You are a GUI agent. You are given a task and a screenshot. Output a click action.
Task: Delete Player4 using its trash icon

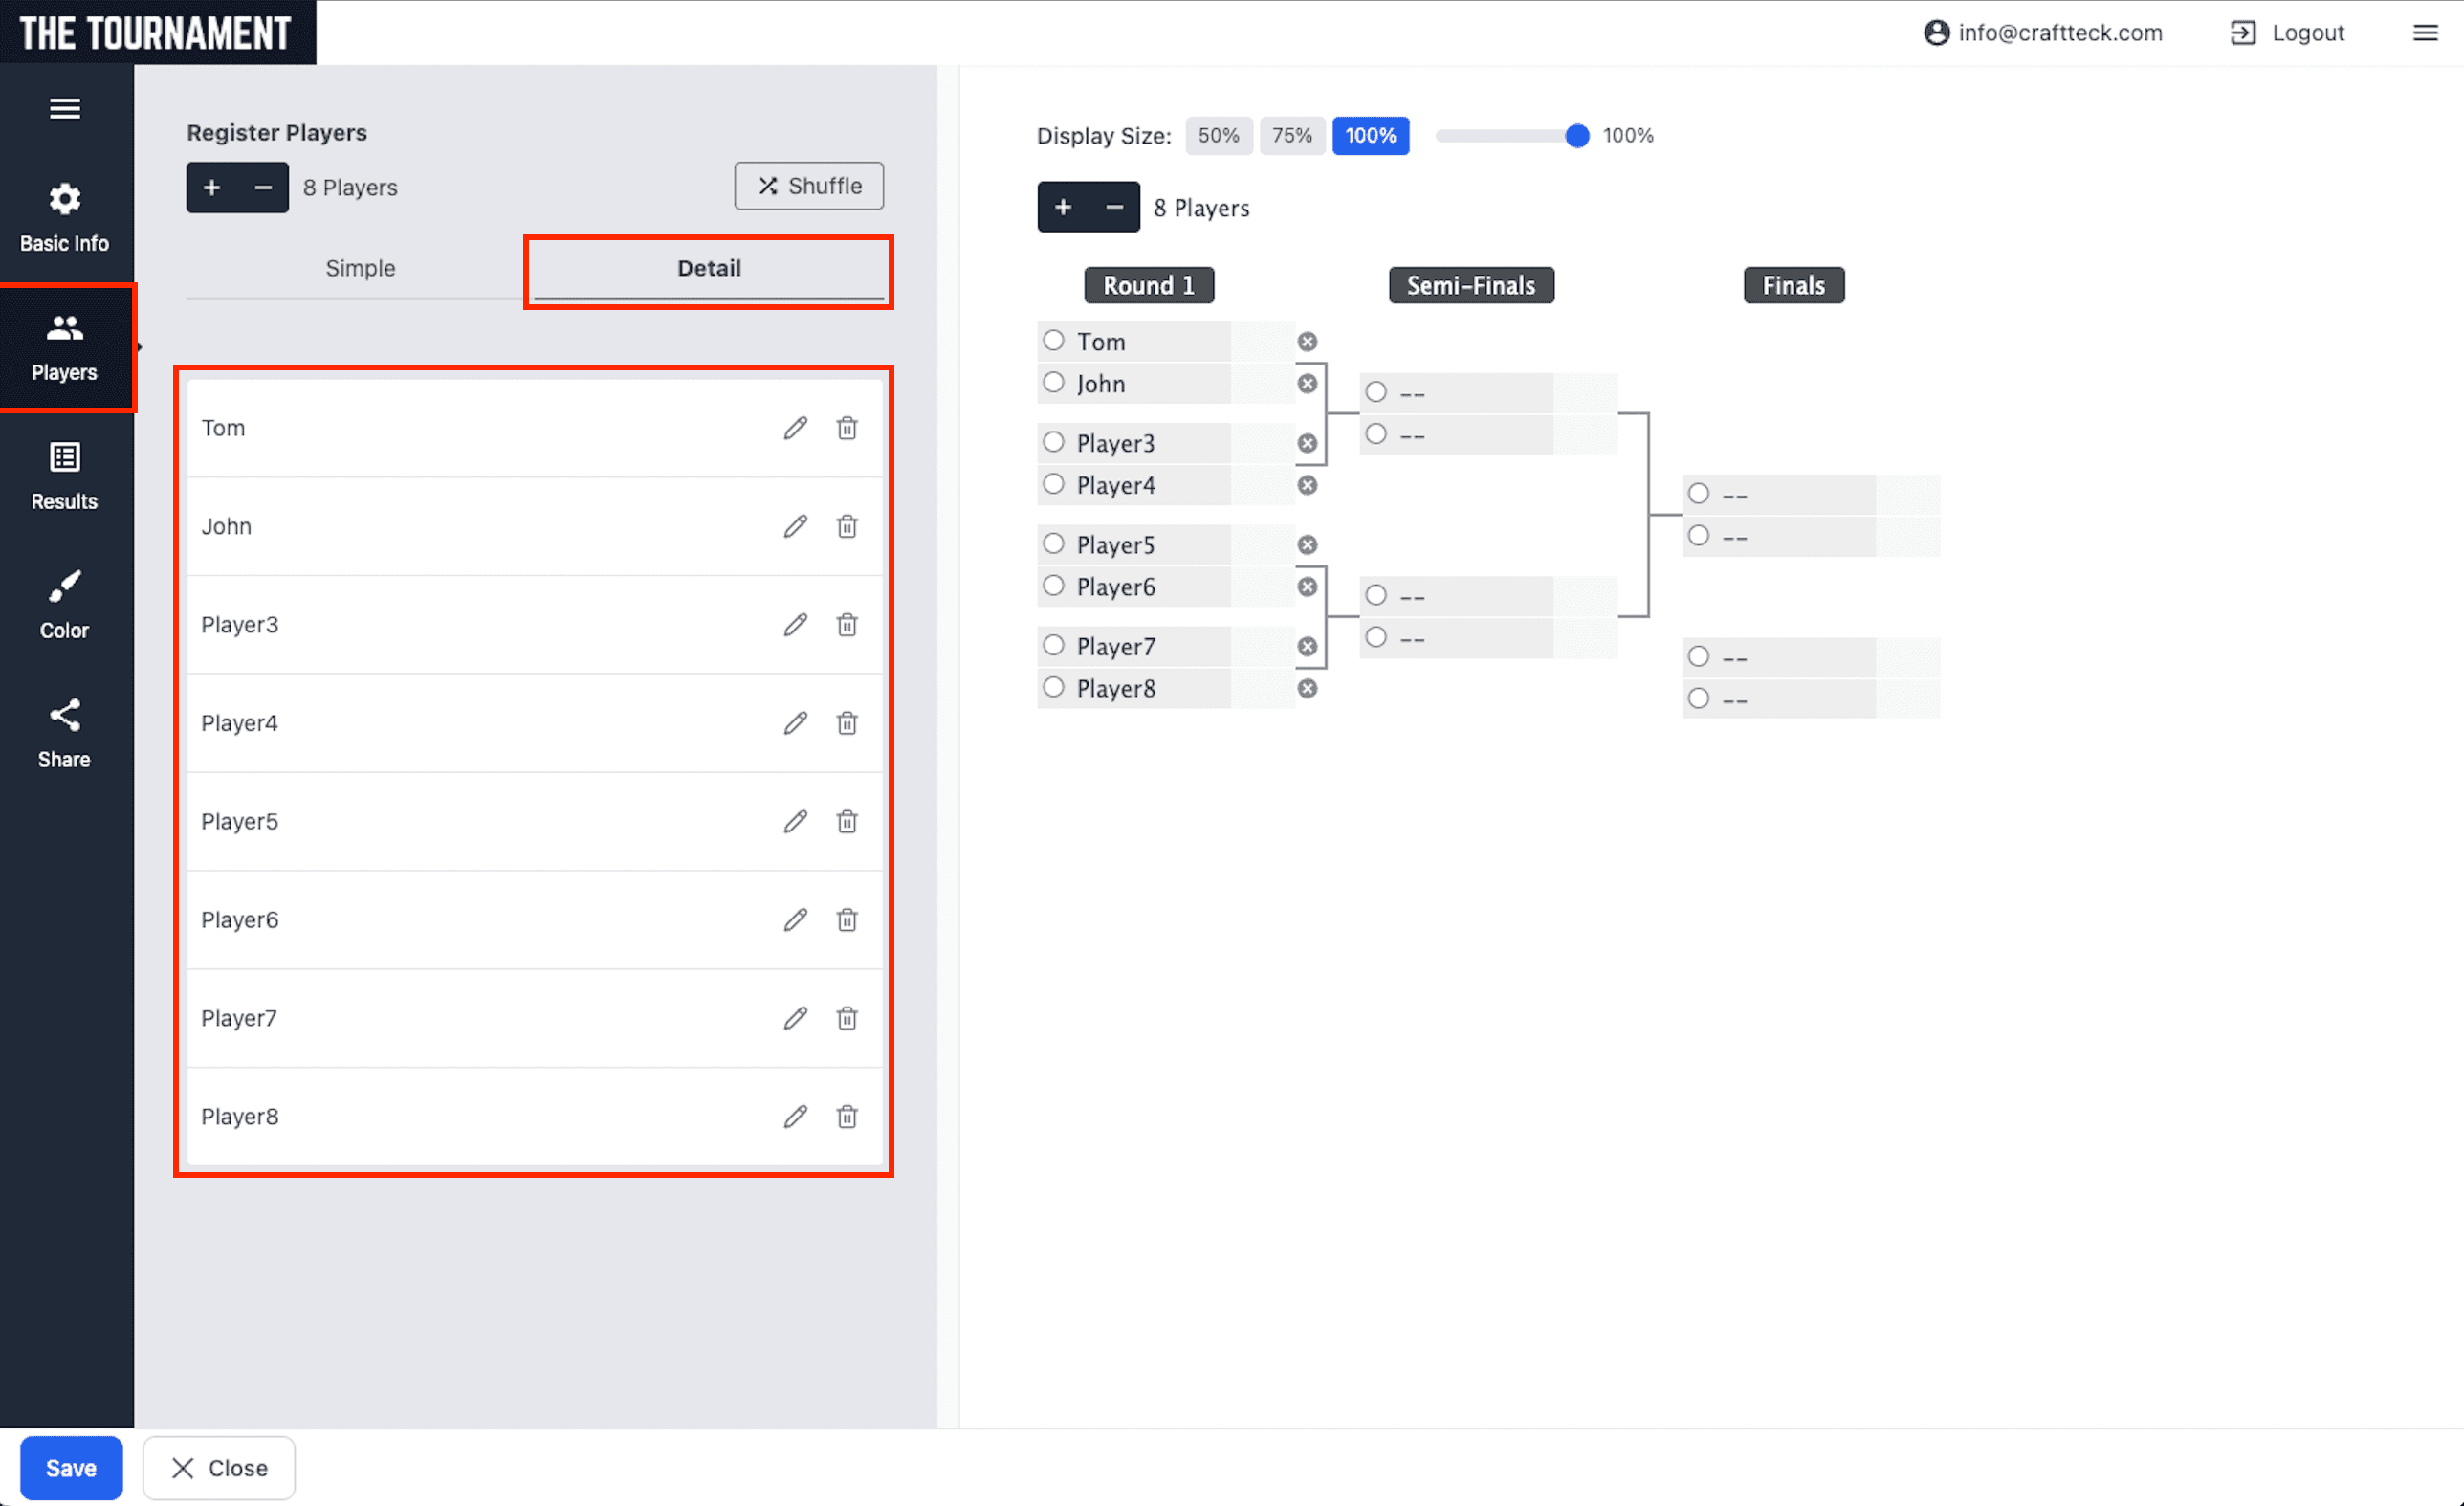pyautogui.click(x=847, y=723)
